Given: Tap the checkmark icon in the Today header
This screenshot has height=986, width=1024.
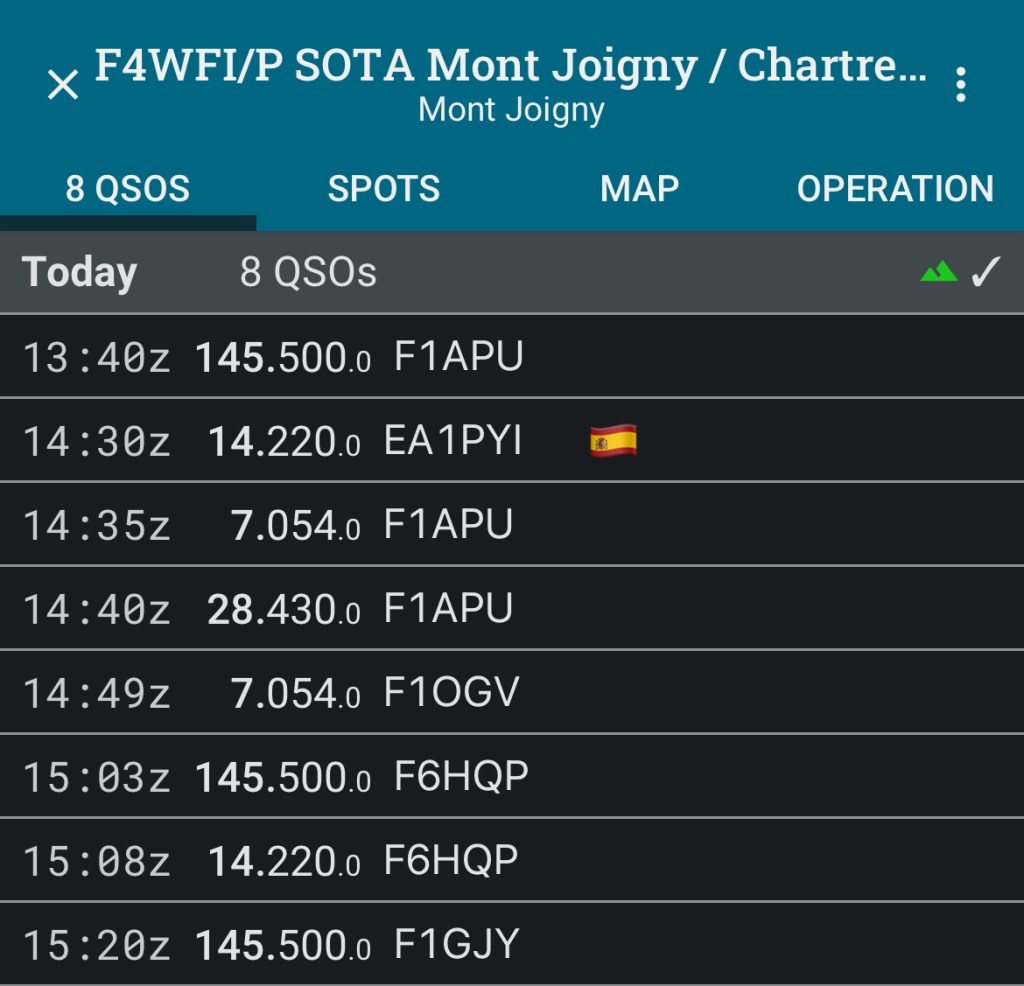Looking at the screenshot, I should coord(986,271).
